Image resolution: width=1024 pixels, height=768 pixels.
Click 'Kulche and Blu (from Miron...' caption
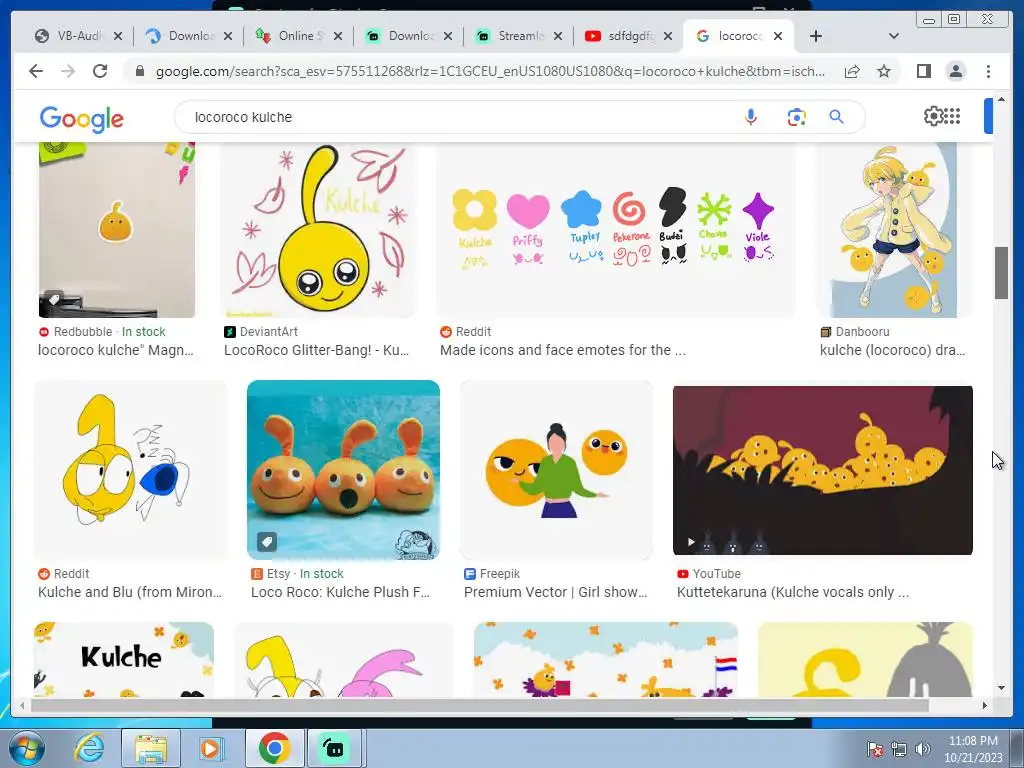[x=130, y=592]
